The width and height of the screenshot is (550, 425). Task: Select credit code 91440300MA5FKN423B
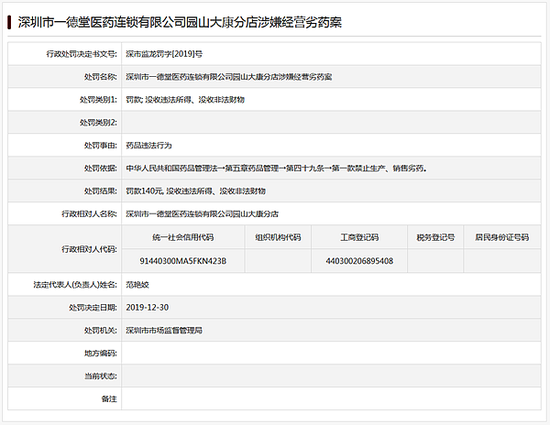pos(183,261)
